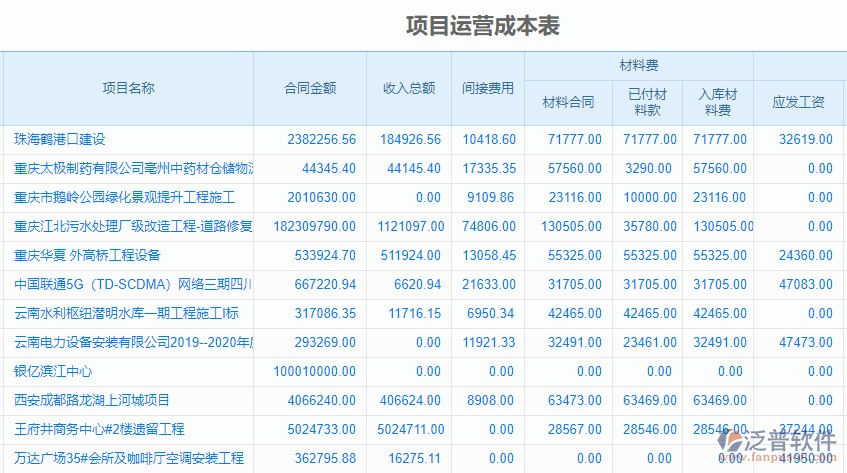Select income total 511924.00

(411, 256)
